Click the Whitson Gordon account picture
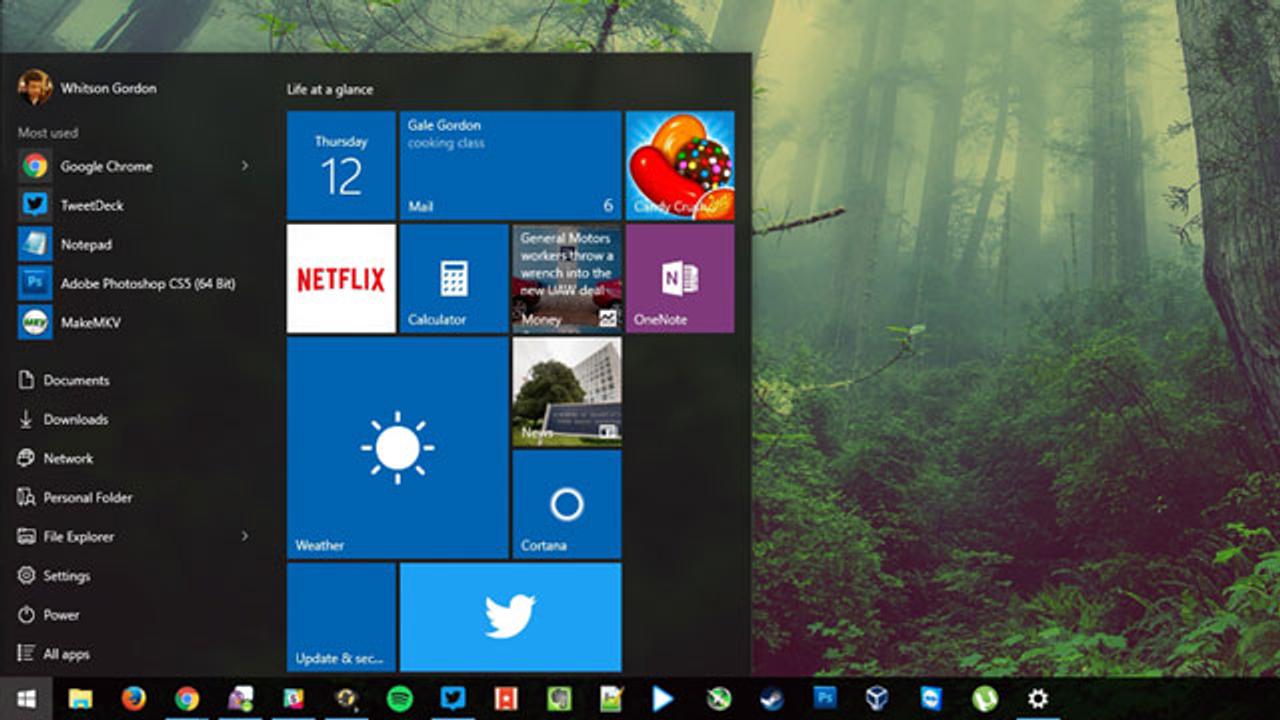 tap(37, 88)
